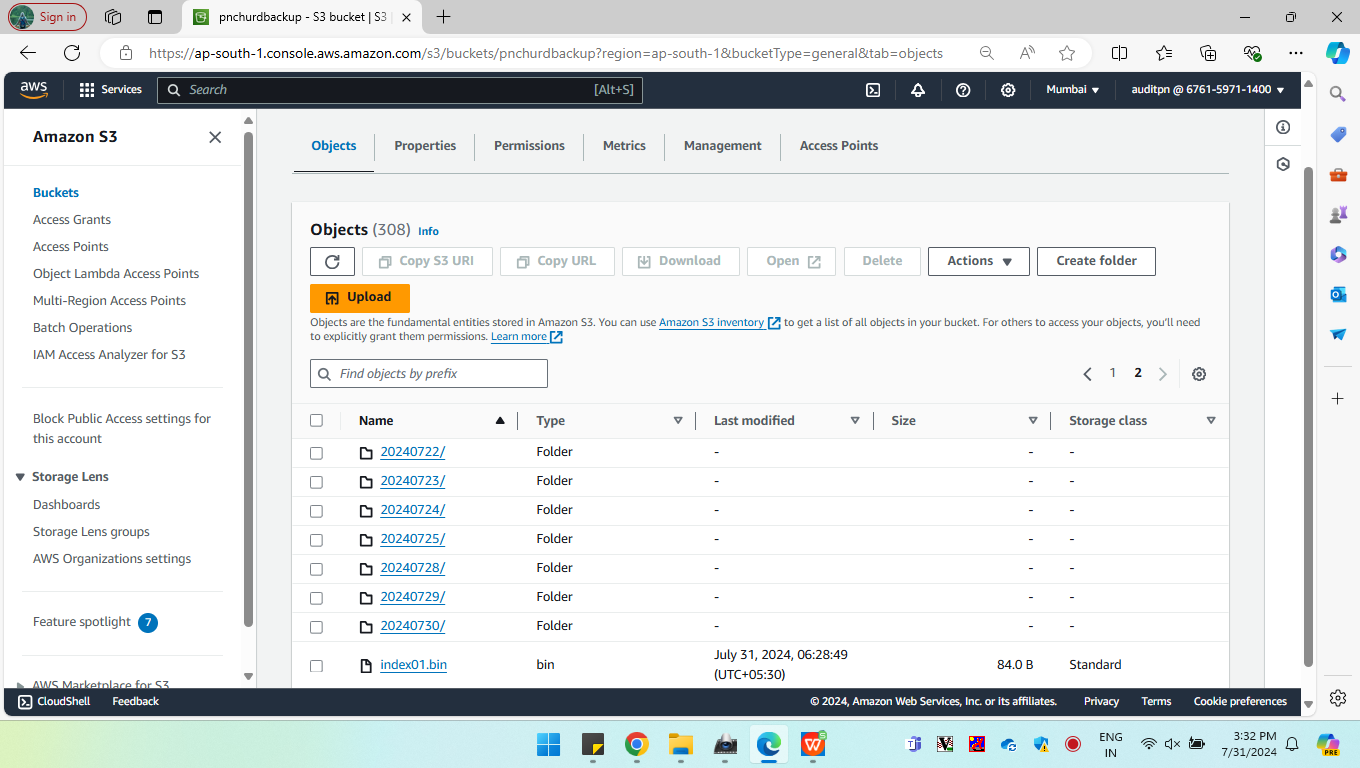Screen dimensions: 1360x768
Task: Click the sidebar panel vertical scrollbar
Action: (249, 380)
